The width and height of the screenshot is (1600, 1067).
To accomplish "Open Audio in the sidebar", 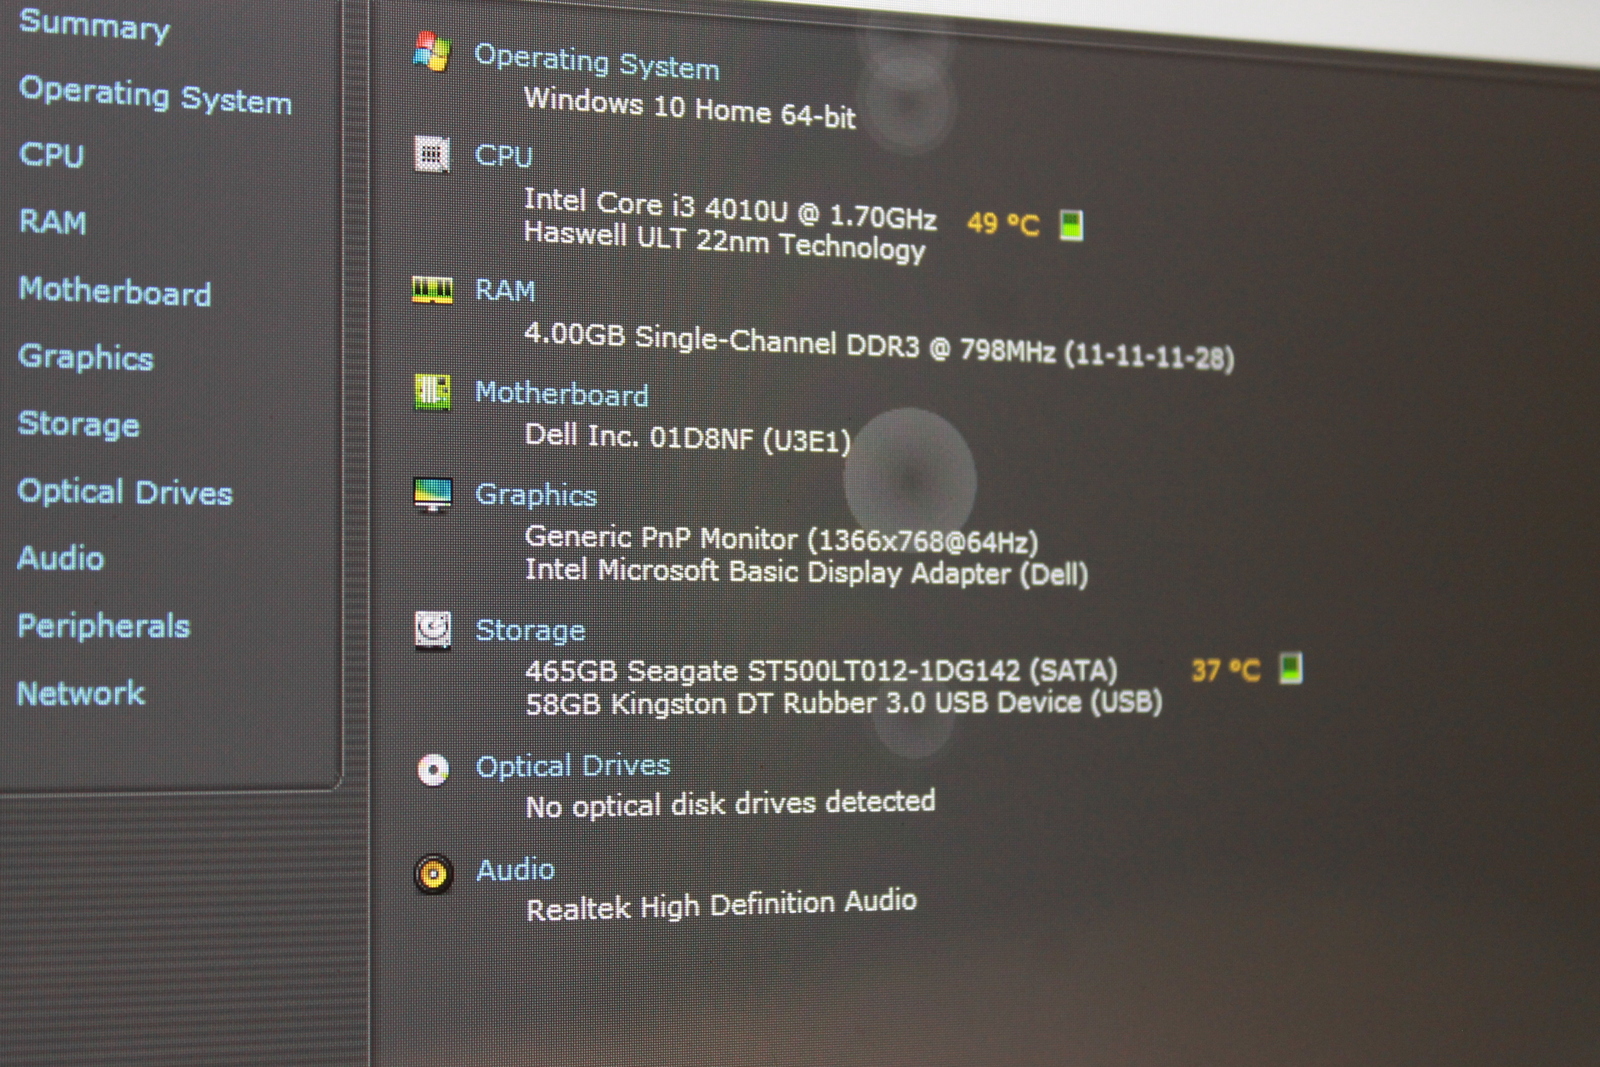I will pyautogui.click(x=61, y=557).
